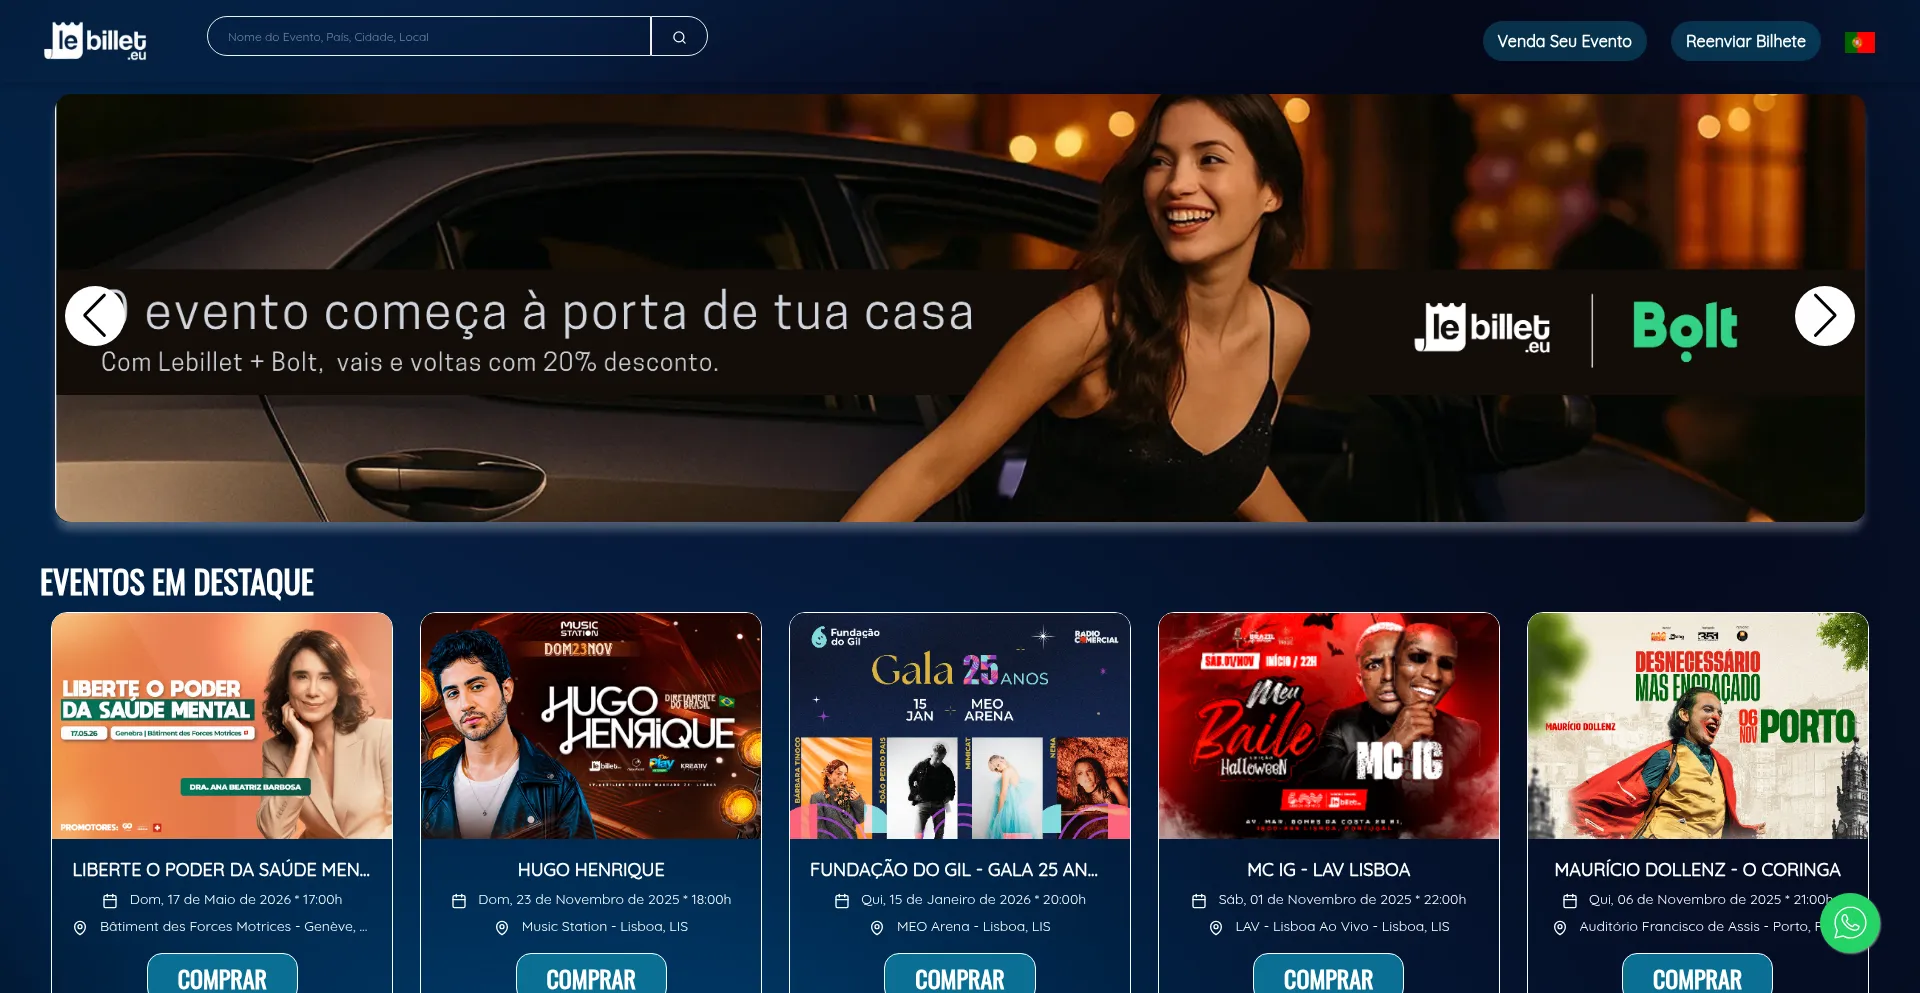Click the Portugal flag language selector
Image resolution: width=1920 pixels, height=993 pixels.
[x=1859, y=42]
